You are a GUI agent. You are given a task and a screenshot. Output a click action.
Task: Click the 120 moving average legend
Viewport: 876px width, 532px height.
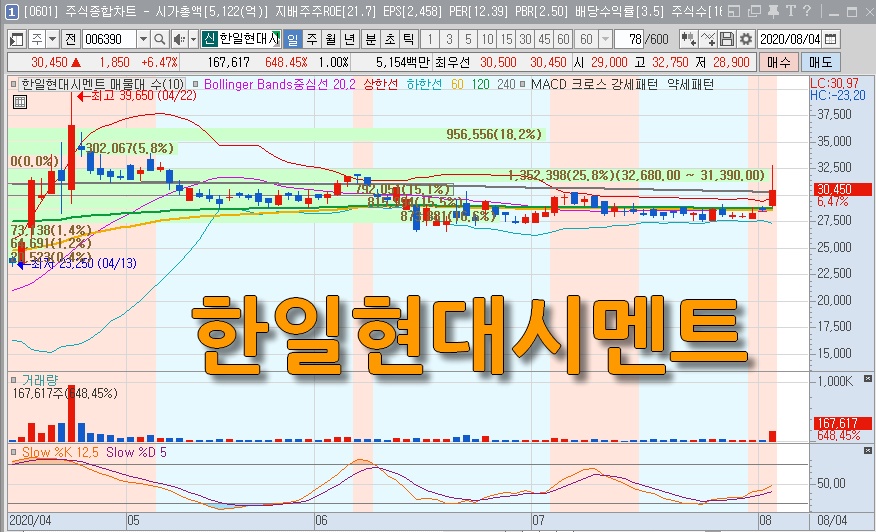click(x=480, y=84)
